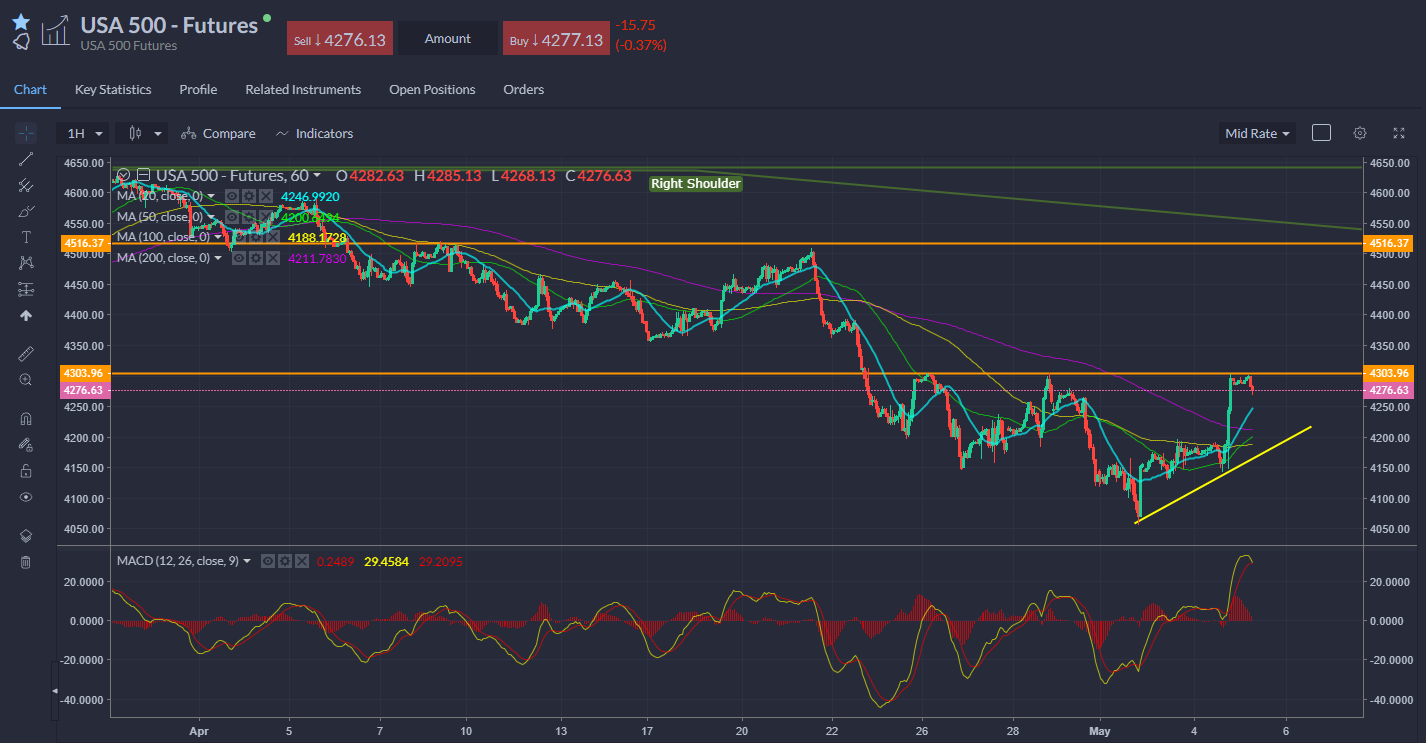Select the trend line drawing tool
This screenshot has height=743, width=1426.
pyautogui.click(x=26, y=159)
